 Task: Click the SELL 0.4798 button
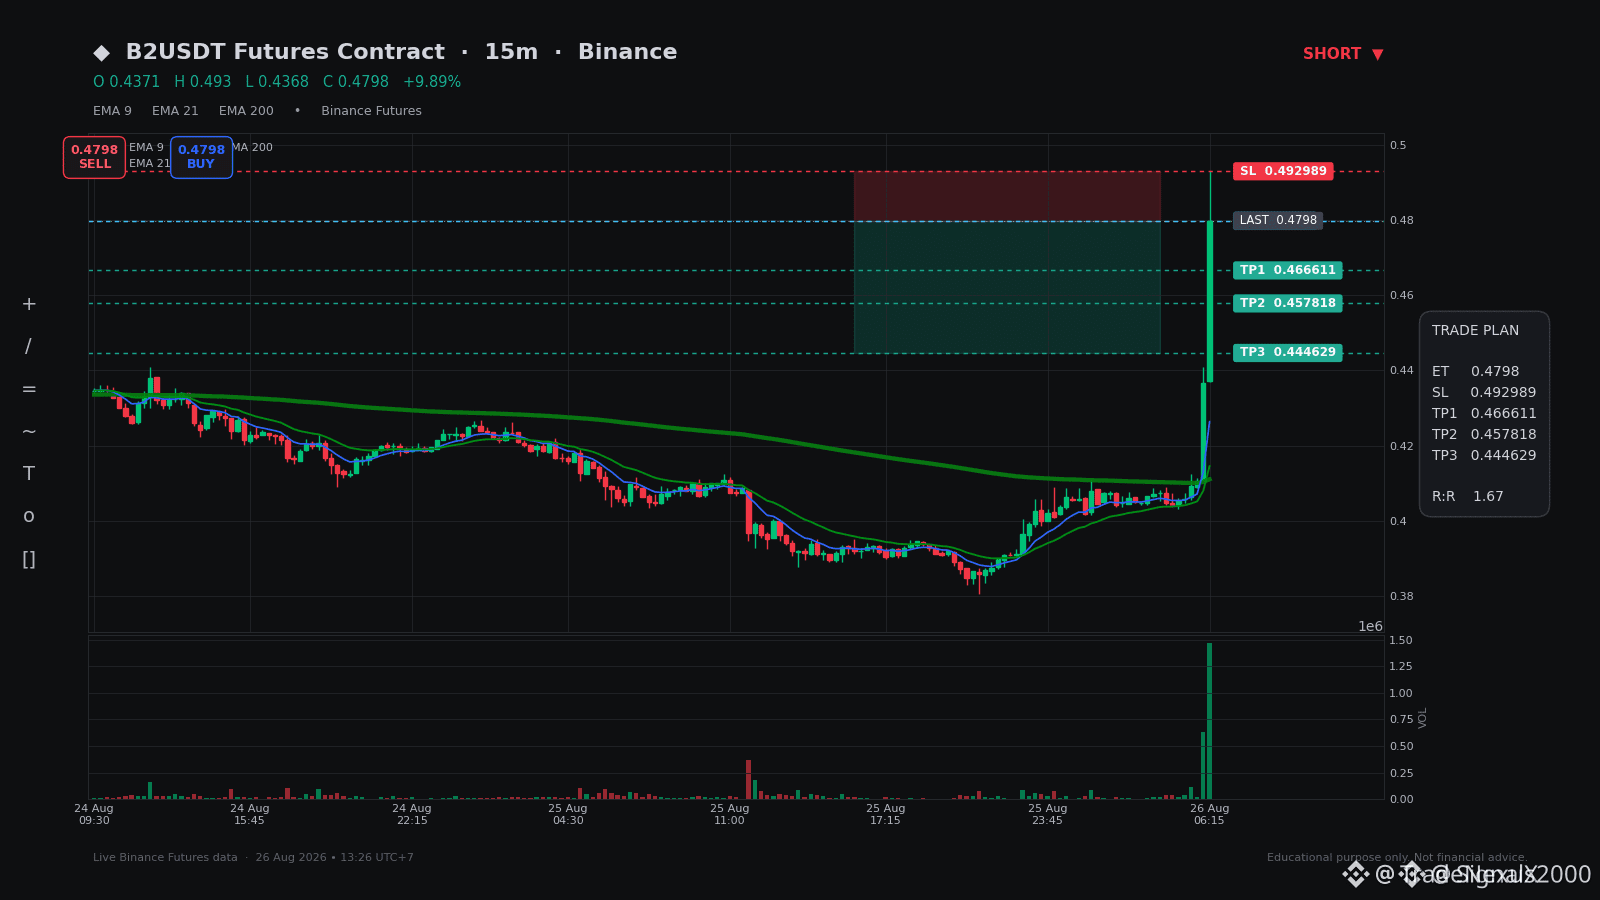[94, 157]
